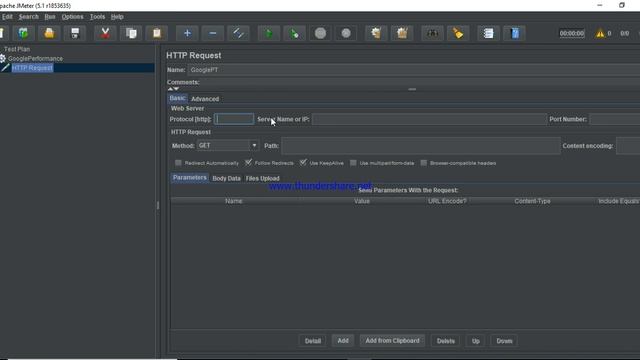
Task: Click the Open file toolbar icon
Action: (49, 33)
